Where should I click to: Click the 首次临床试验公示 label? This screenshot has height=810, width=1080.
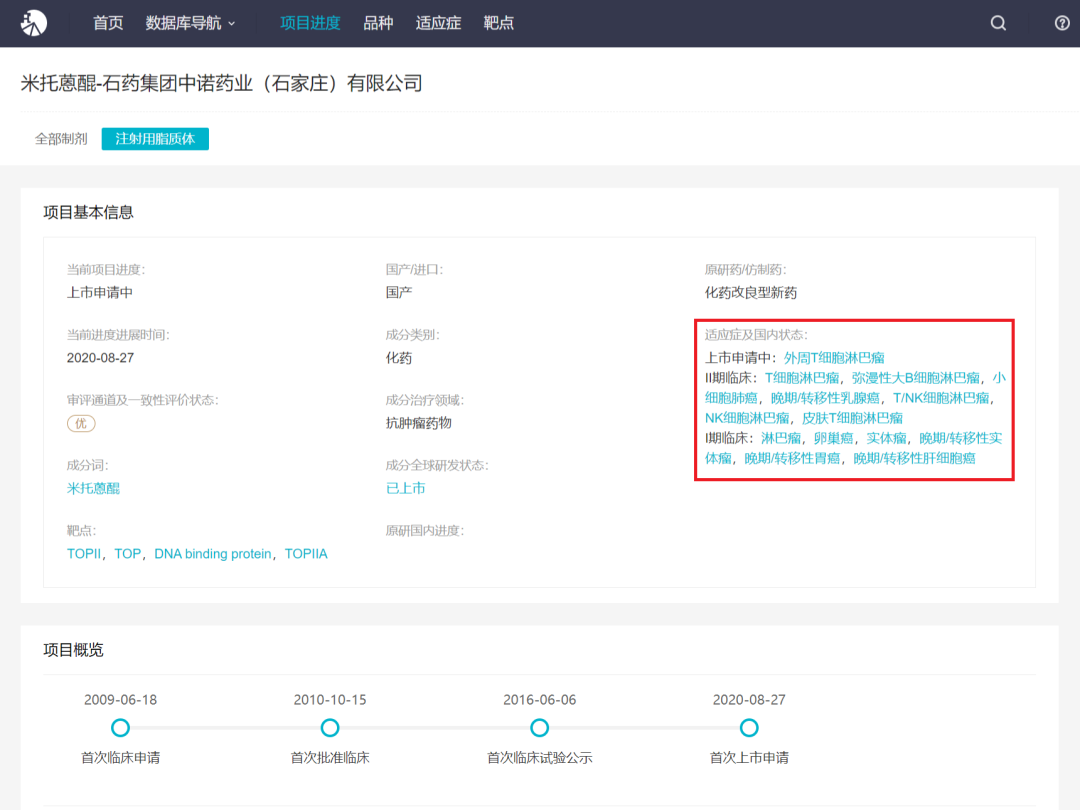click(x=539, y=758)
